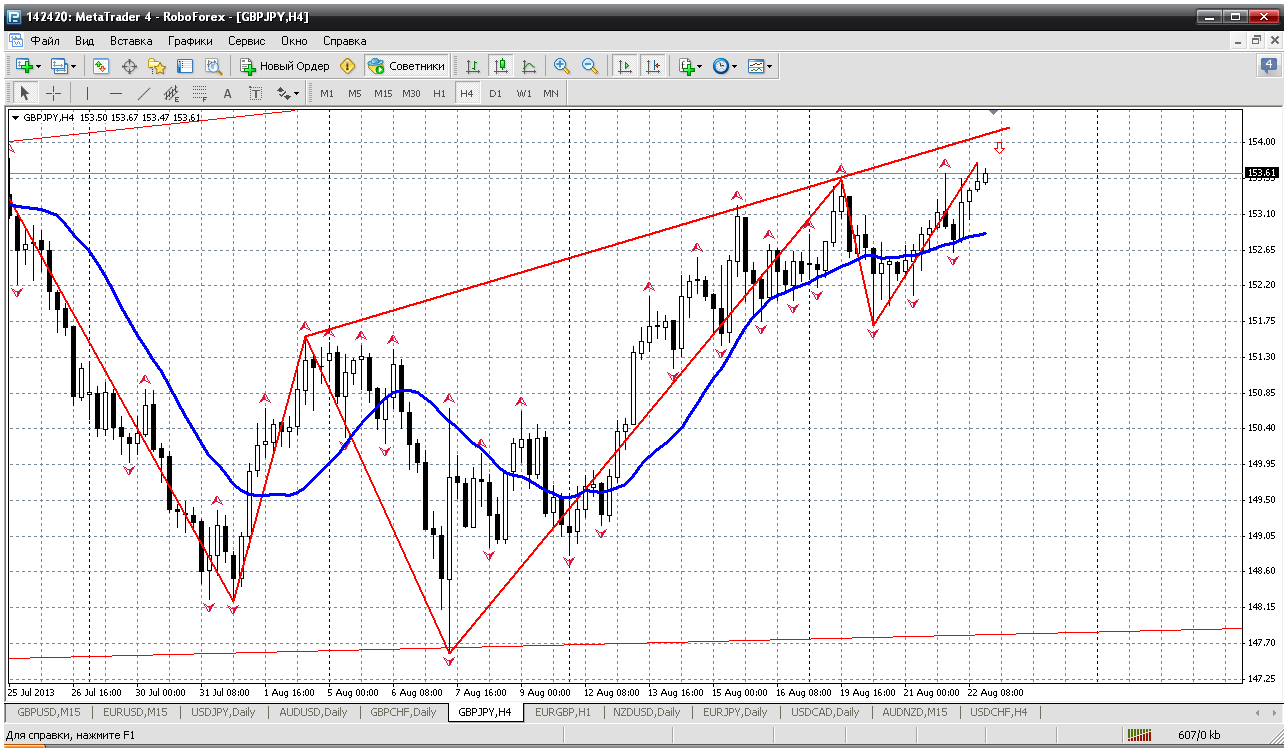Switch to the EURGBP,H1 chart tab
The width and height of the screenshot is (1288, 748).
coord(563,712)
